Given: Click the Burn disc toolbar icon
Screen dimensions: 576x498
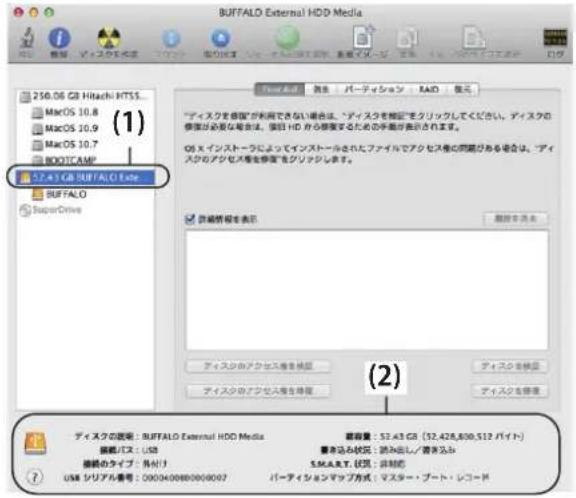Looking at the screenshot, I should pyautogui.click(x=109, y=37).
